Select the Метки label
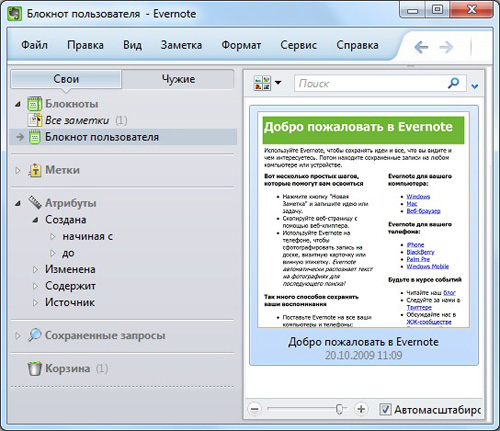The width and height of the screenshot is (500, 431). tap(62, 170)
